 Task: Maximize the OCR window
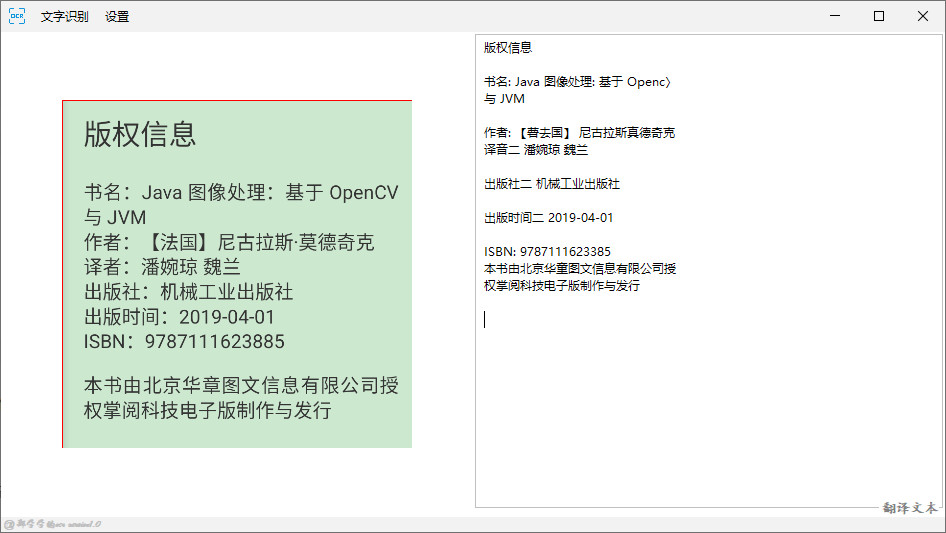pyautogui.click(x=879, y=16)
